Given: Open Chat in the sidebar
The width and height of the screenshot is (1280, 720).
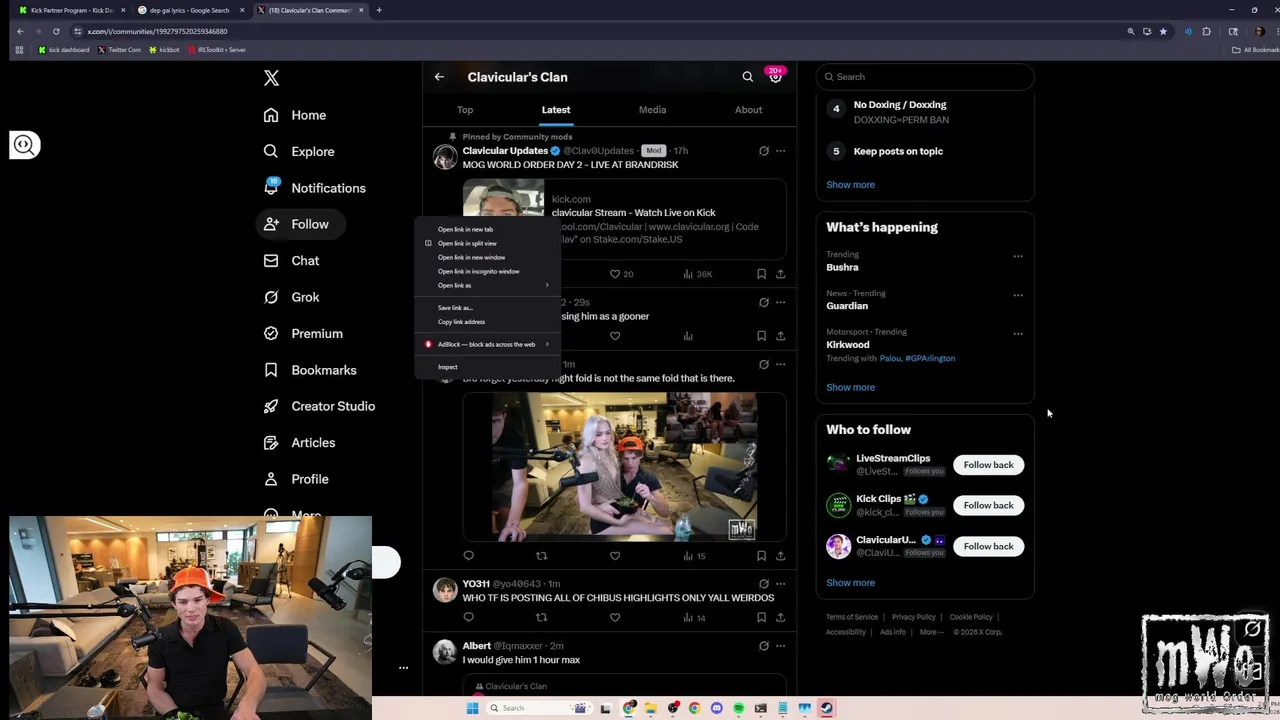Looking at the screenshot, I should point(292,261).
